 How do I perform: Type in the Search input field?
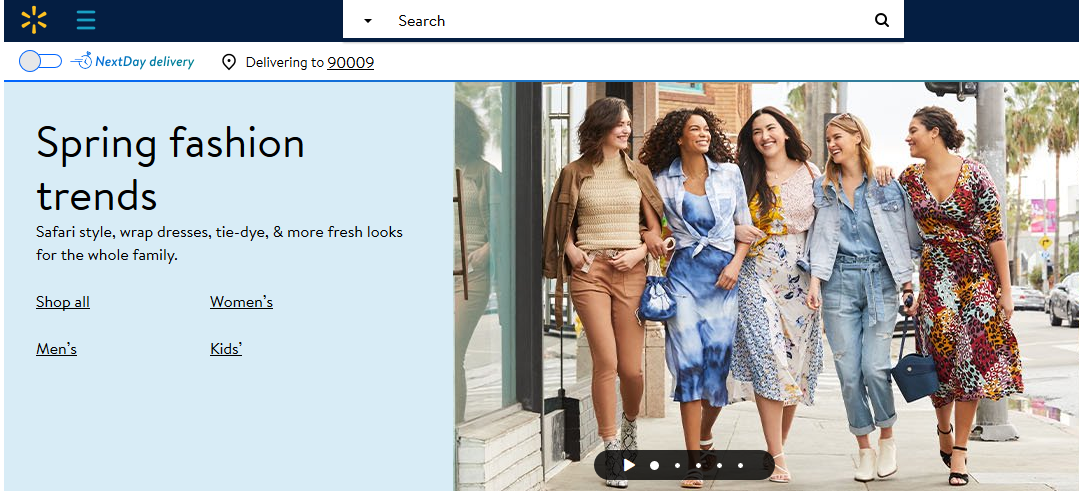pos(620,20)
